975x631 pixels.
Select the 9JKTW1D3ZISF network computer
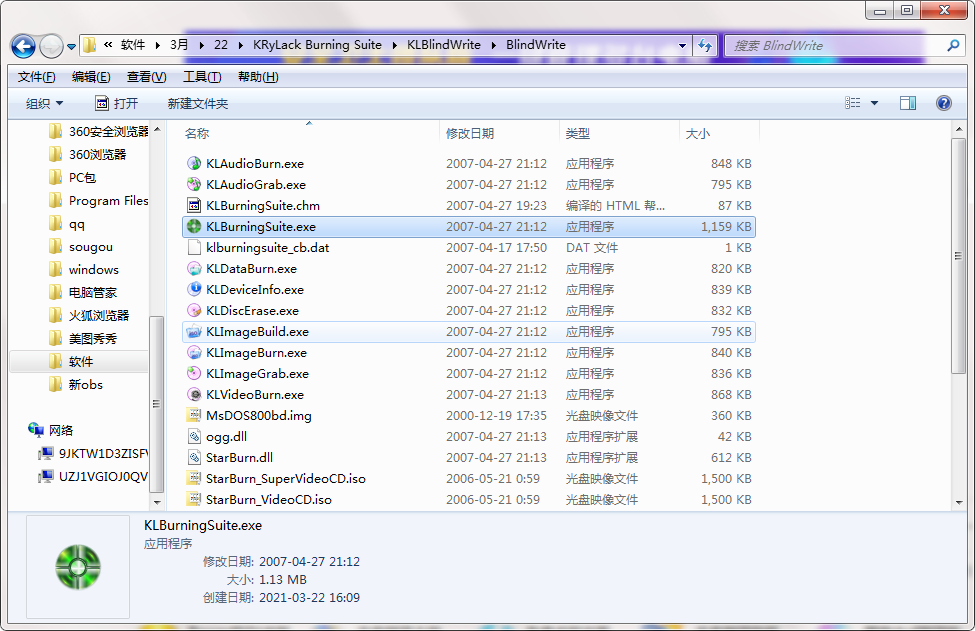pyautogui.click(x=93, y=453)
